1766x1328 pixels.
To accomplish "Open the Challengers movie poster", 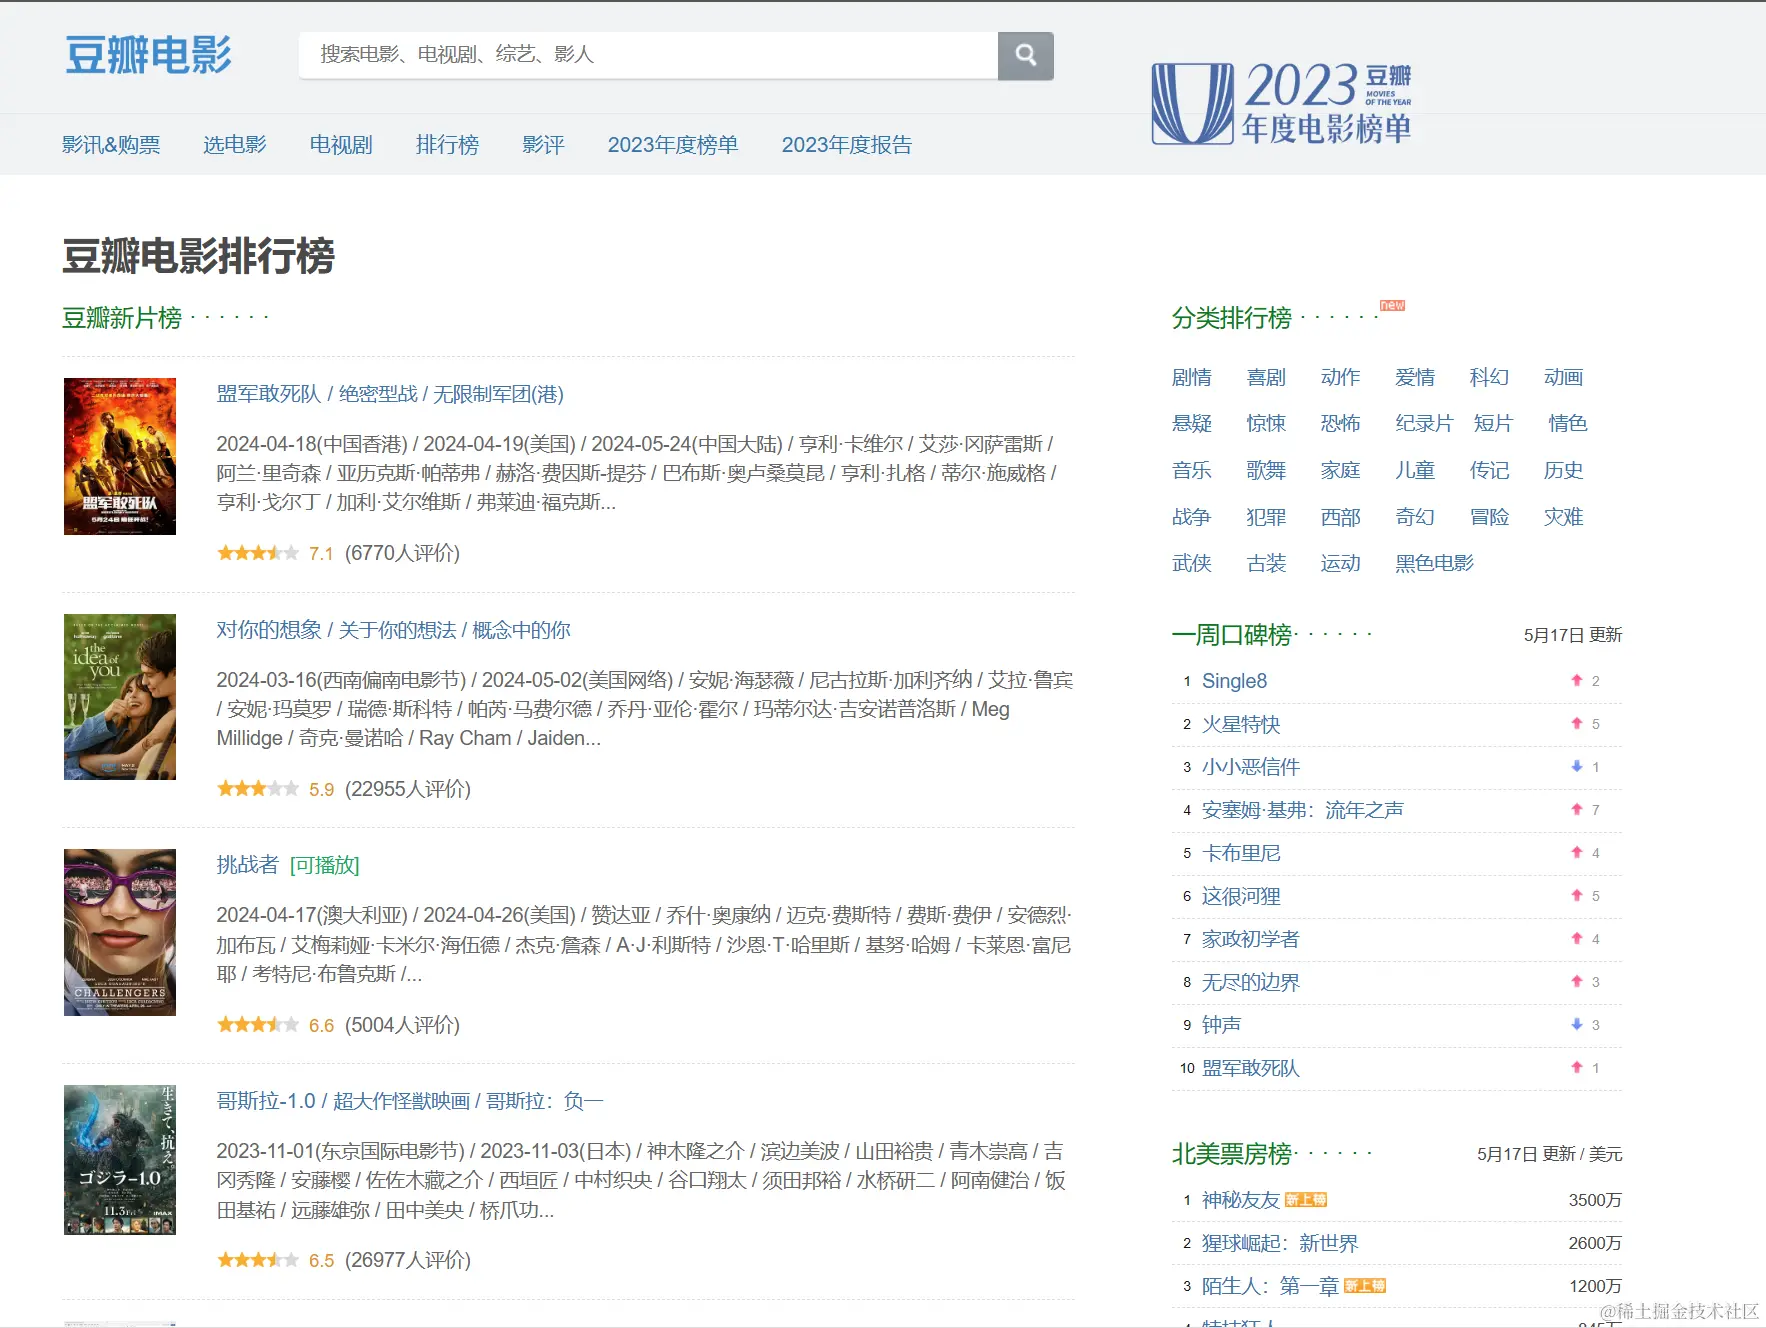I will [x=120, y=932].
